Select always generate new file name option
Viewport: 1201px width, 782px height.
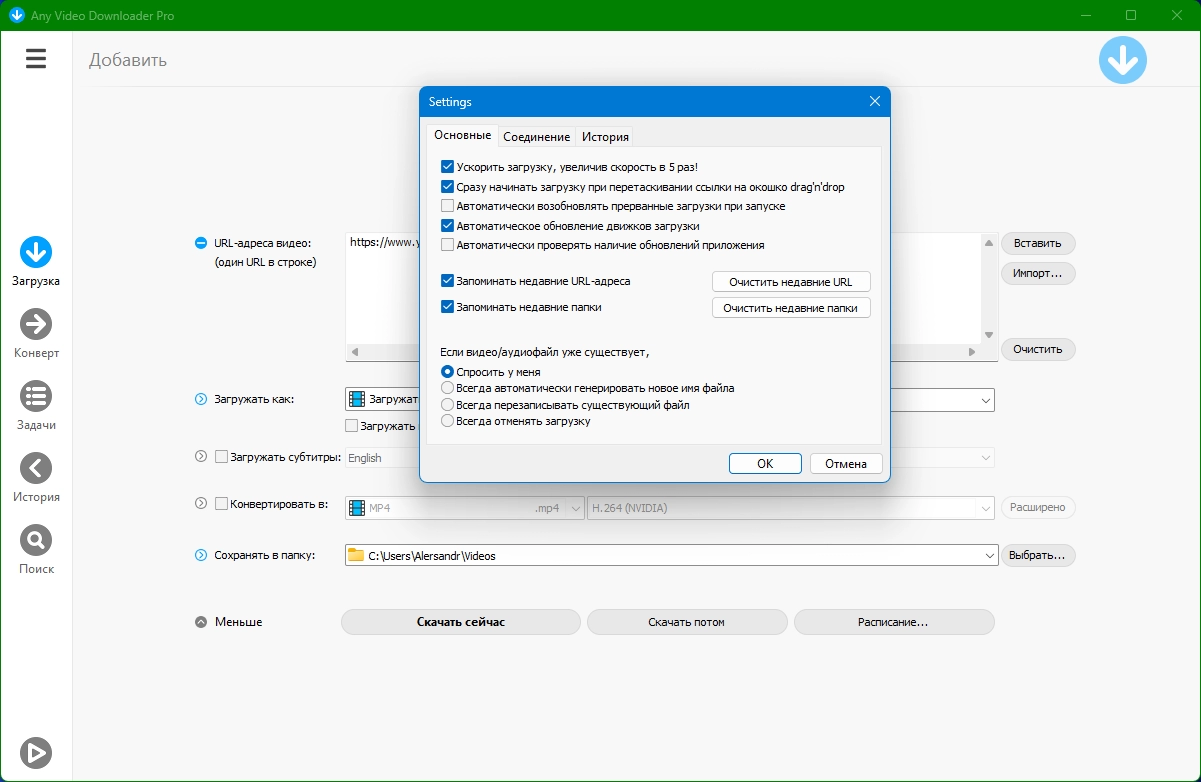point(447,388)
